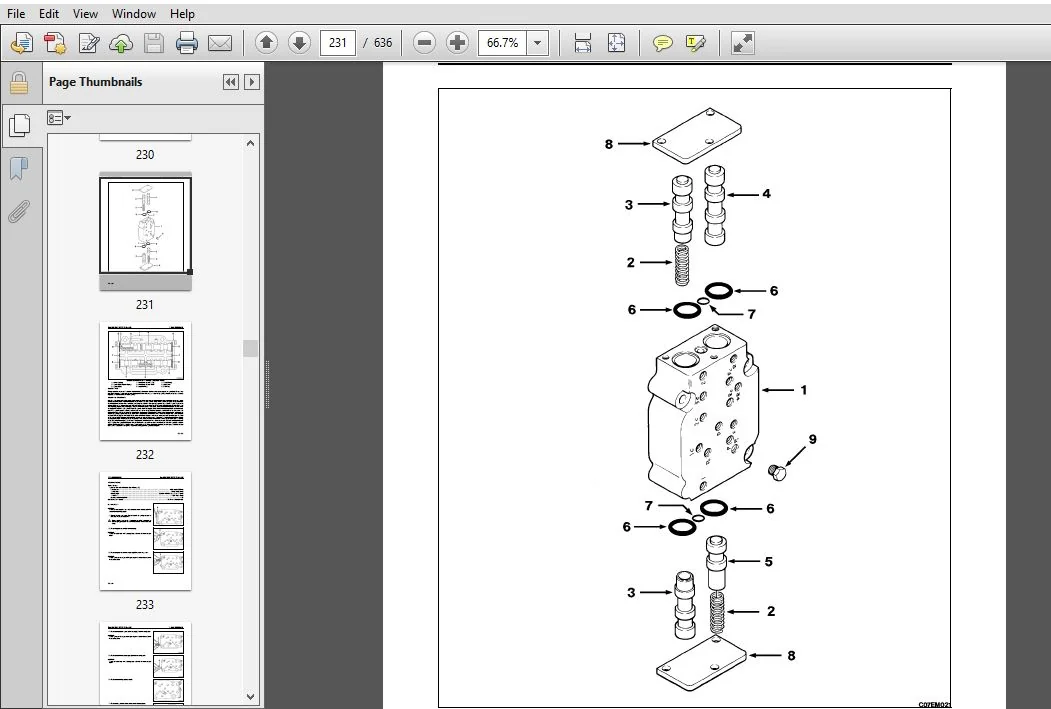Open the zoom level dropdown arrow

pyautogui.click(x=538, y=43)
